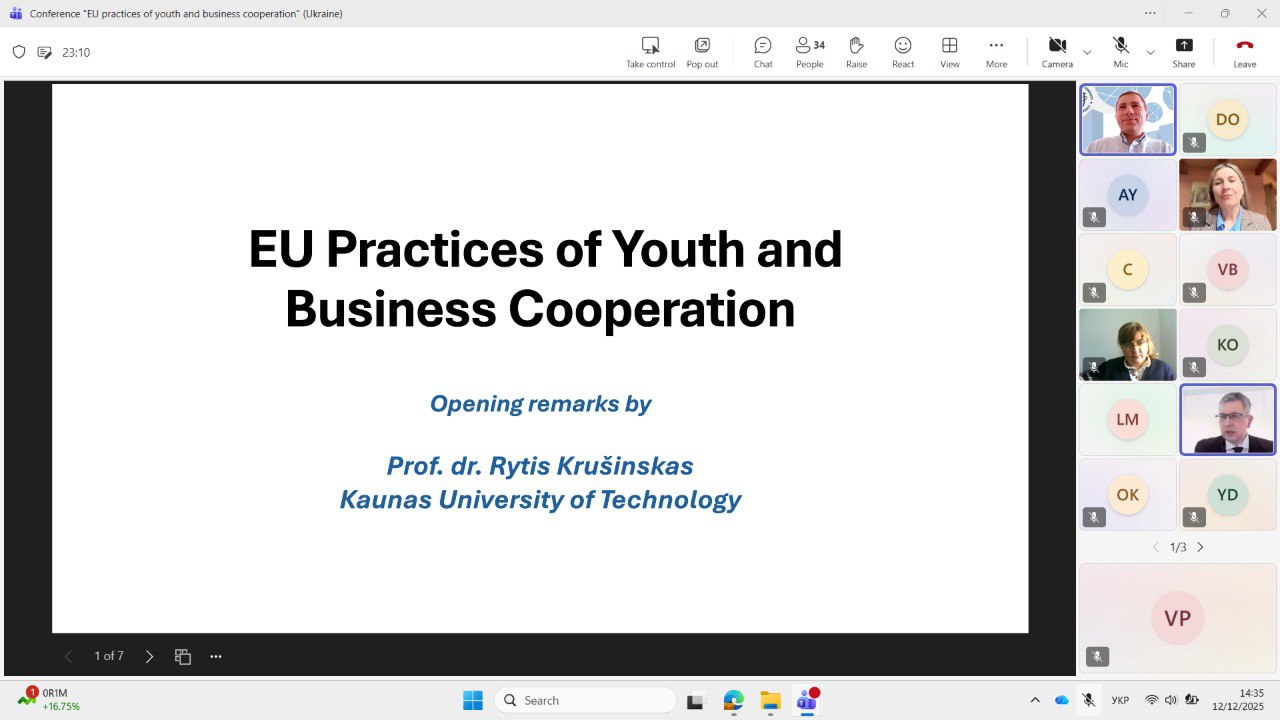Open the People participants list
This screenshot has height=720, width=1280.
coord(809,52)
